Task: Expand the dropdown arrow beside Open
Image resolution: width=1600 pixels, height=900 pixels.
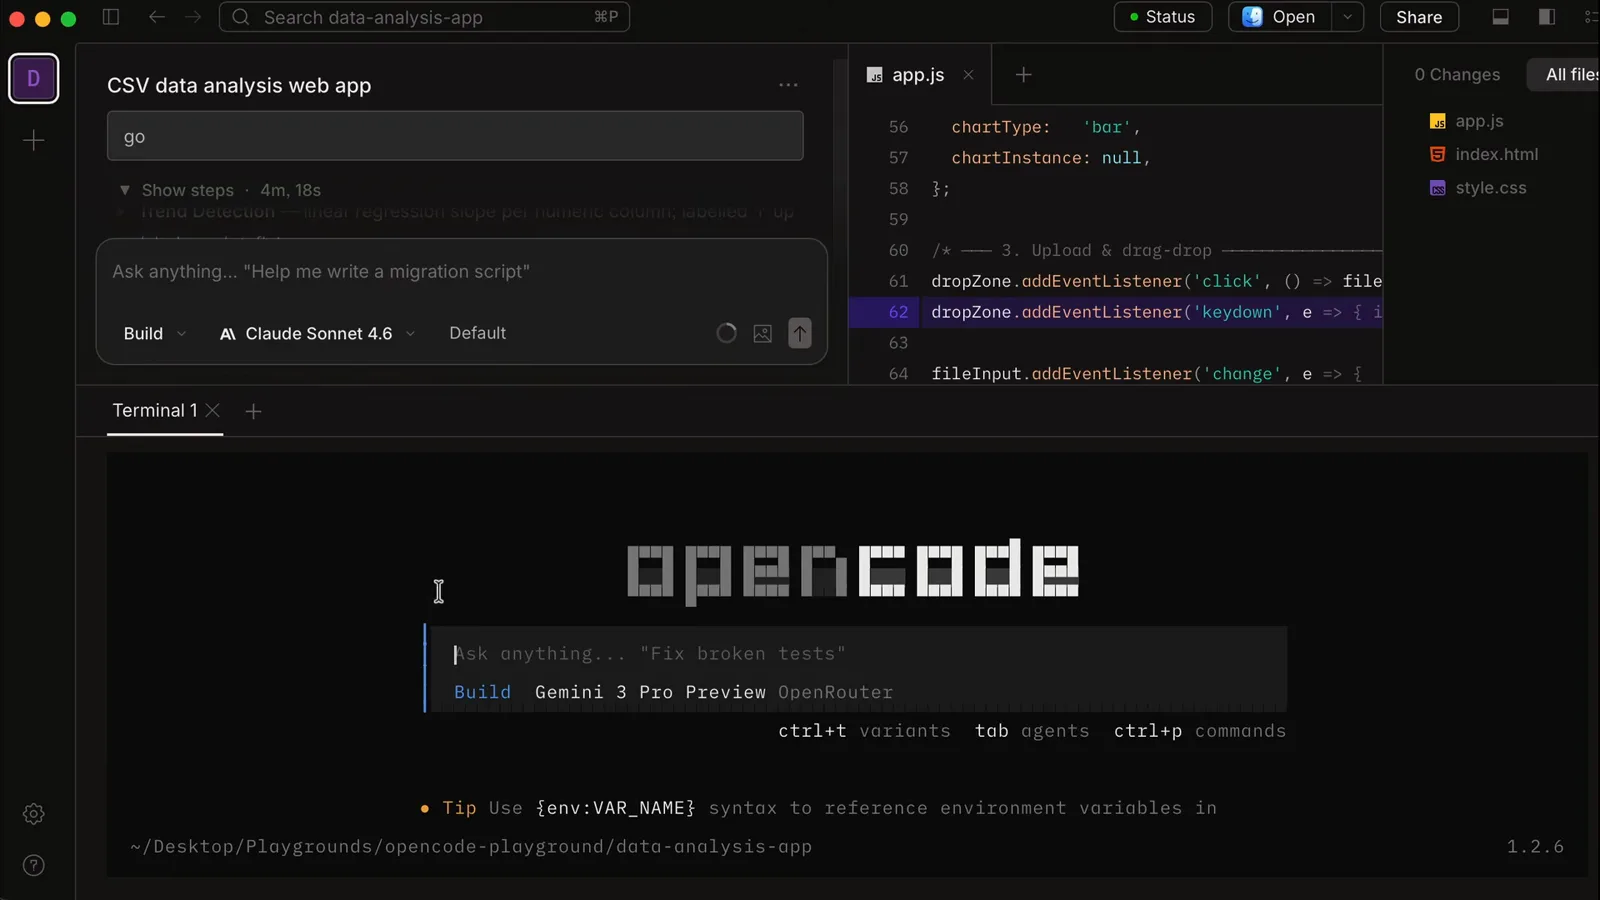Action: point(1348,17)
